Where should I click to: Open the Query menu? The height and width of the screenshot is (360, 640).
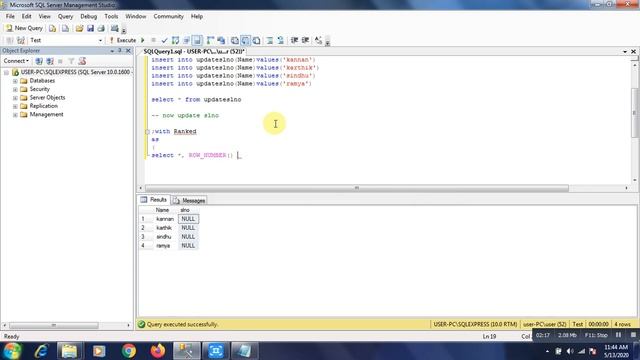coord(65,16)
